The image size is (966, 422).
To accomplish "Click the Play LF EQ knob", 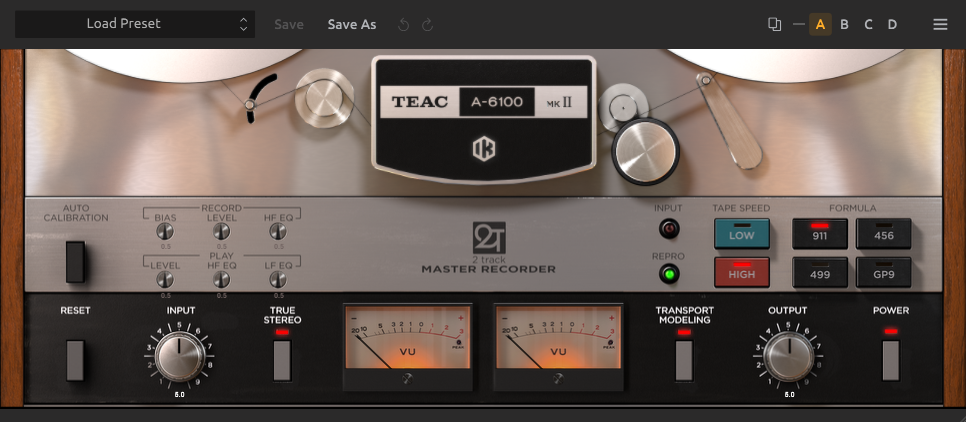I will [x=278, y=280].
